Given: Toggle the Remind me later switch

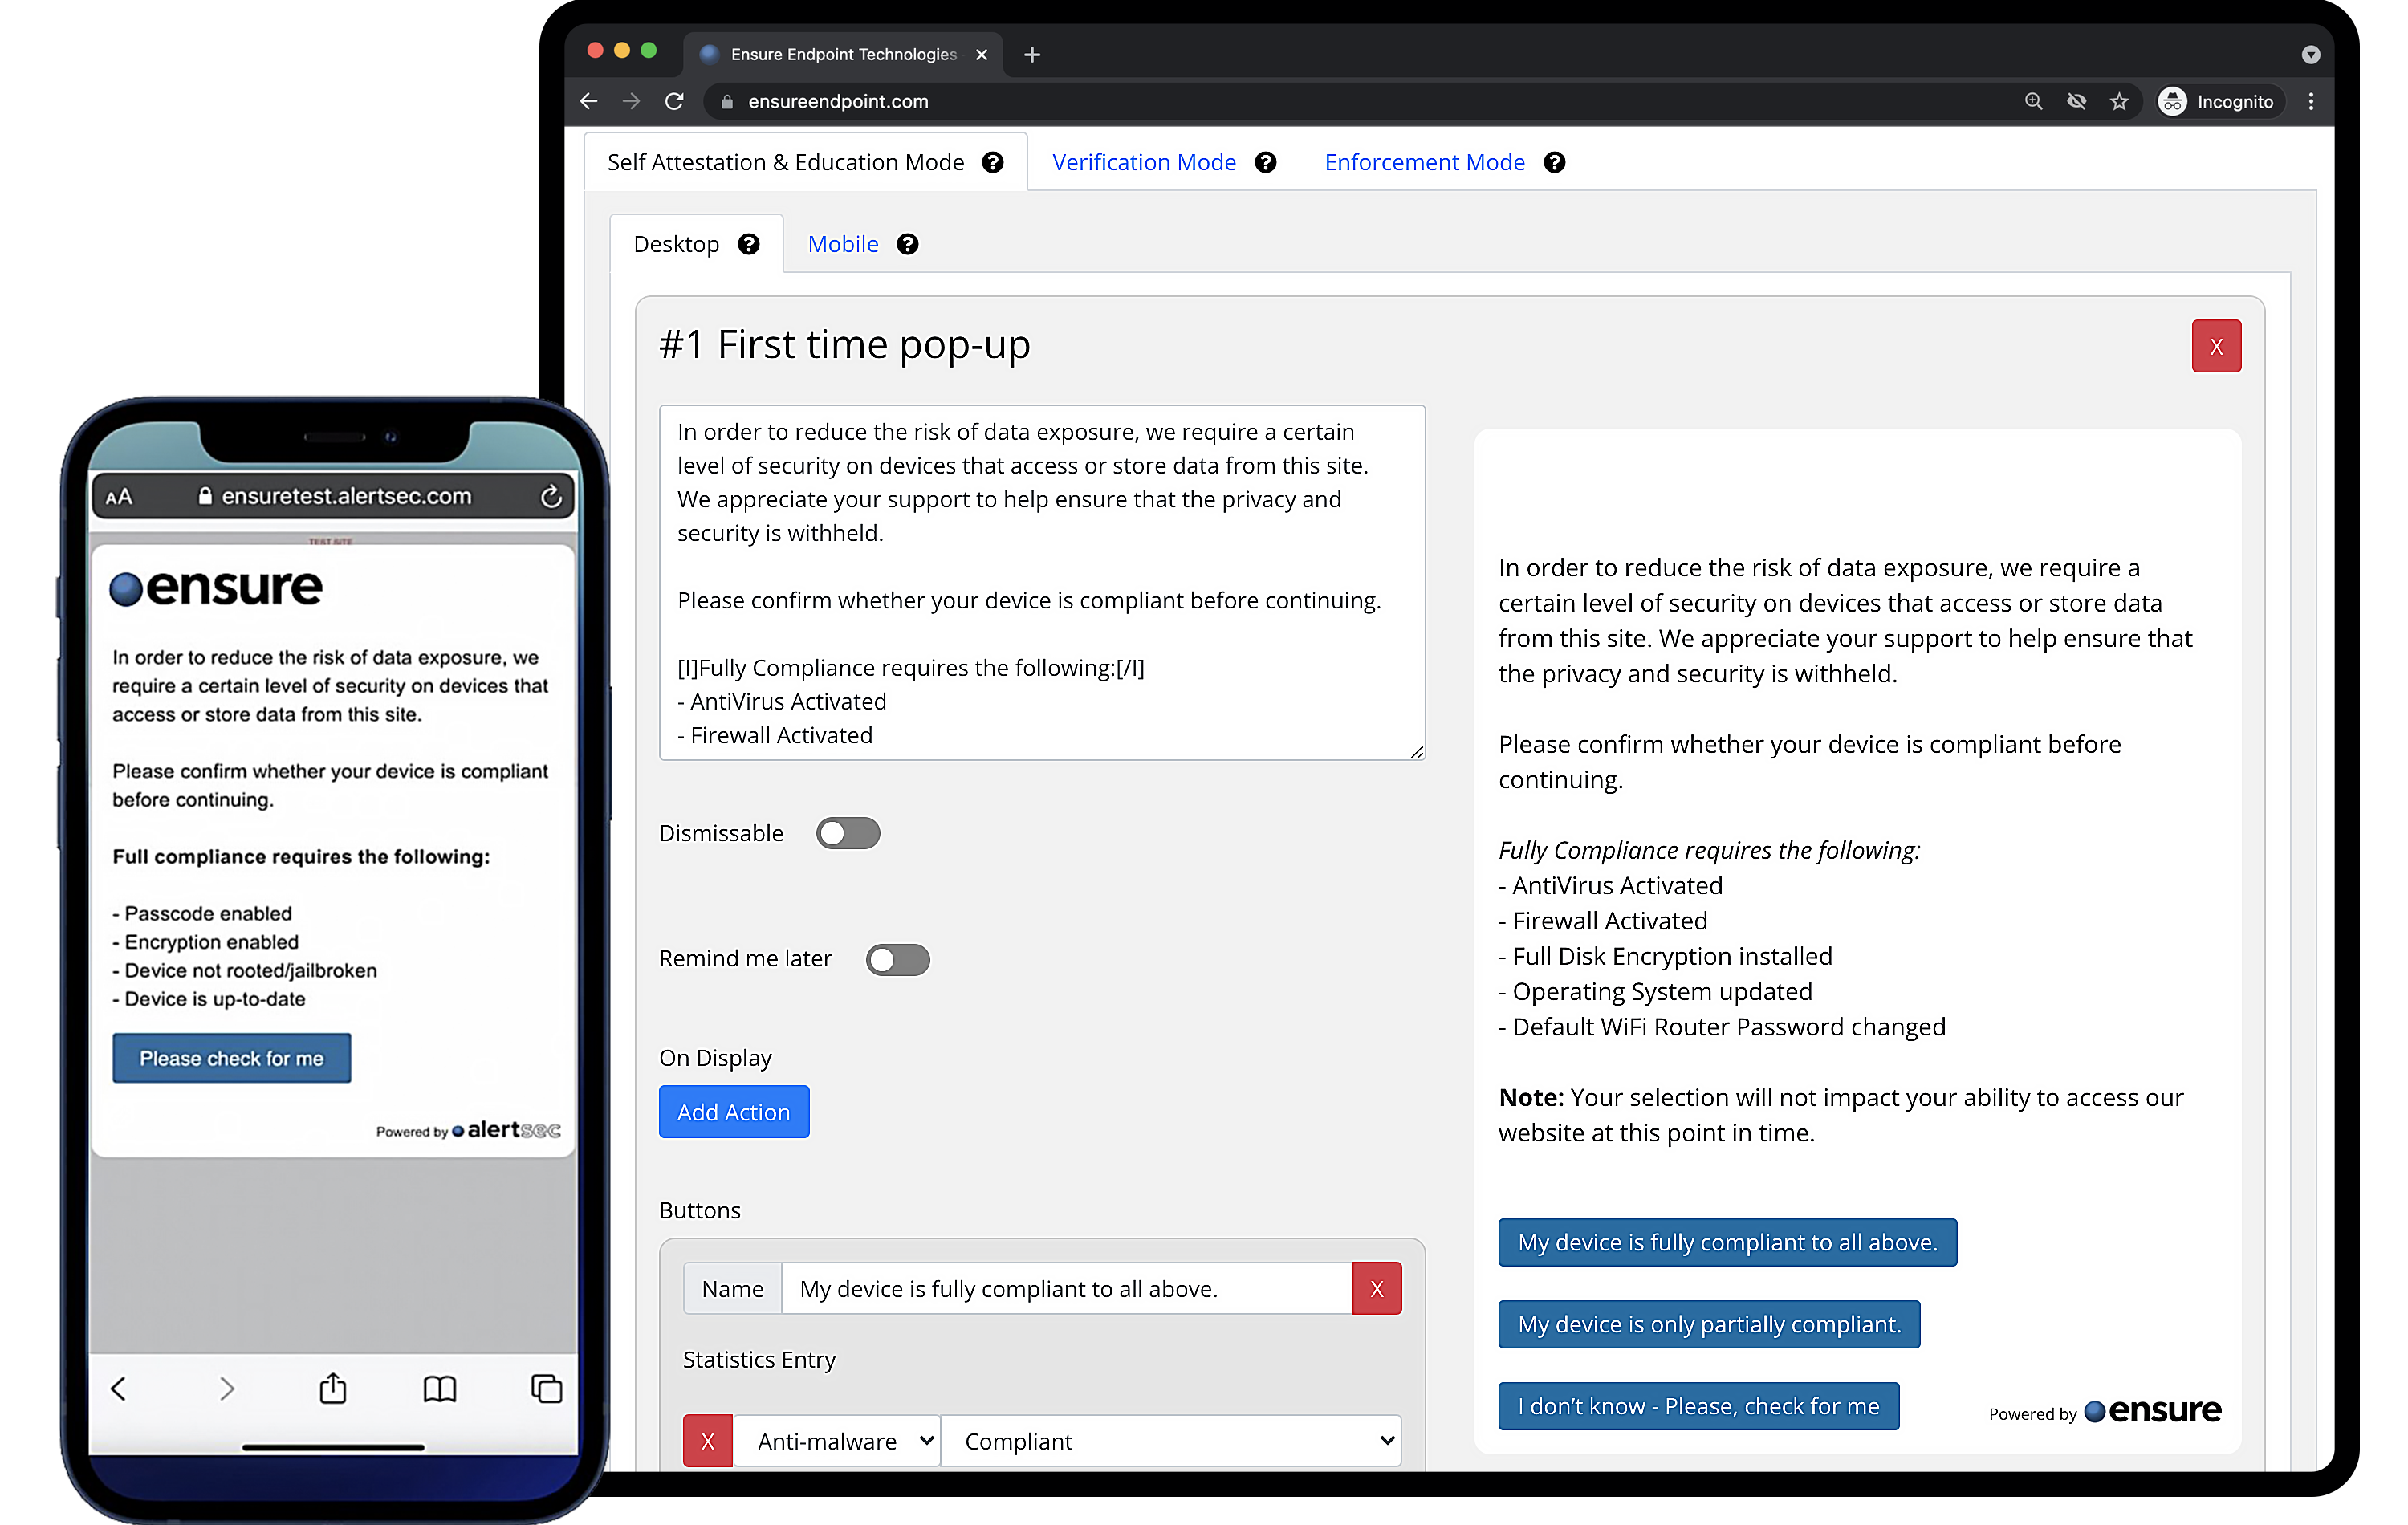Looking at the screenshot, I should tap(898, 959).
